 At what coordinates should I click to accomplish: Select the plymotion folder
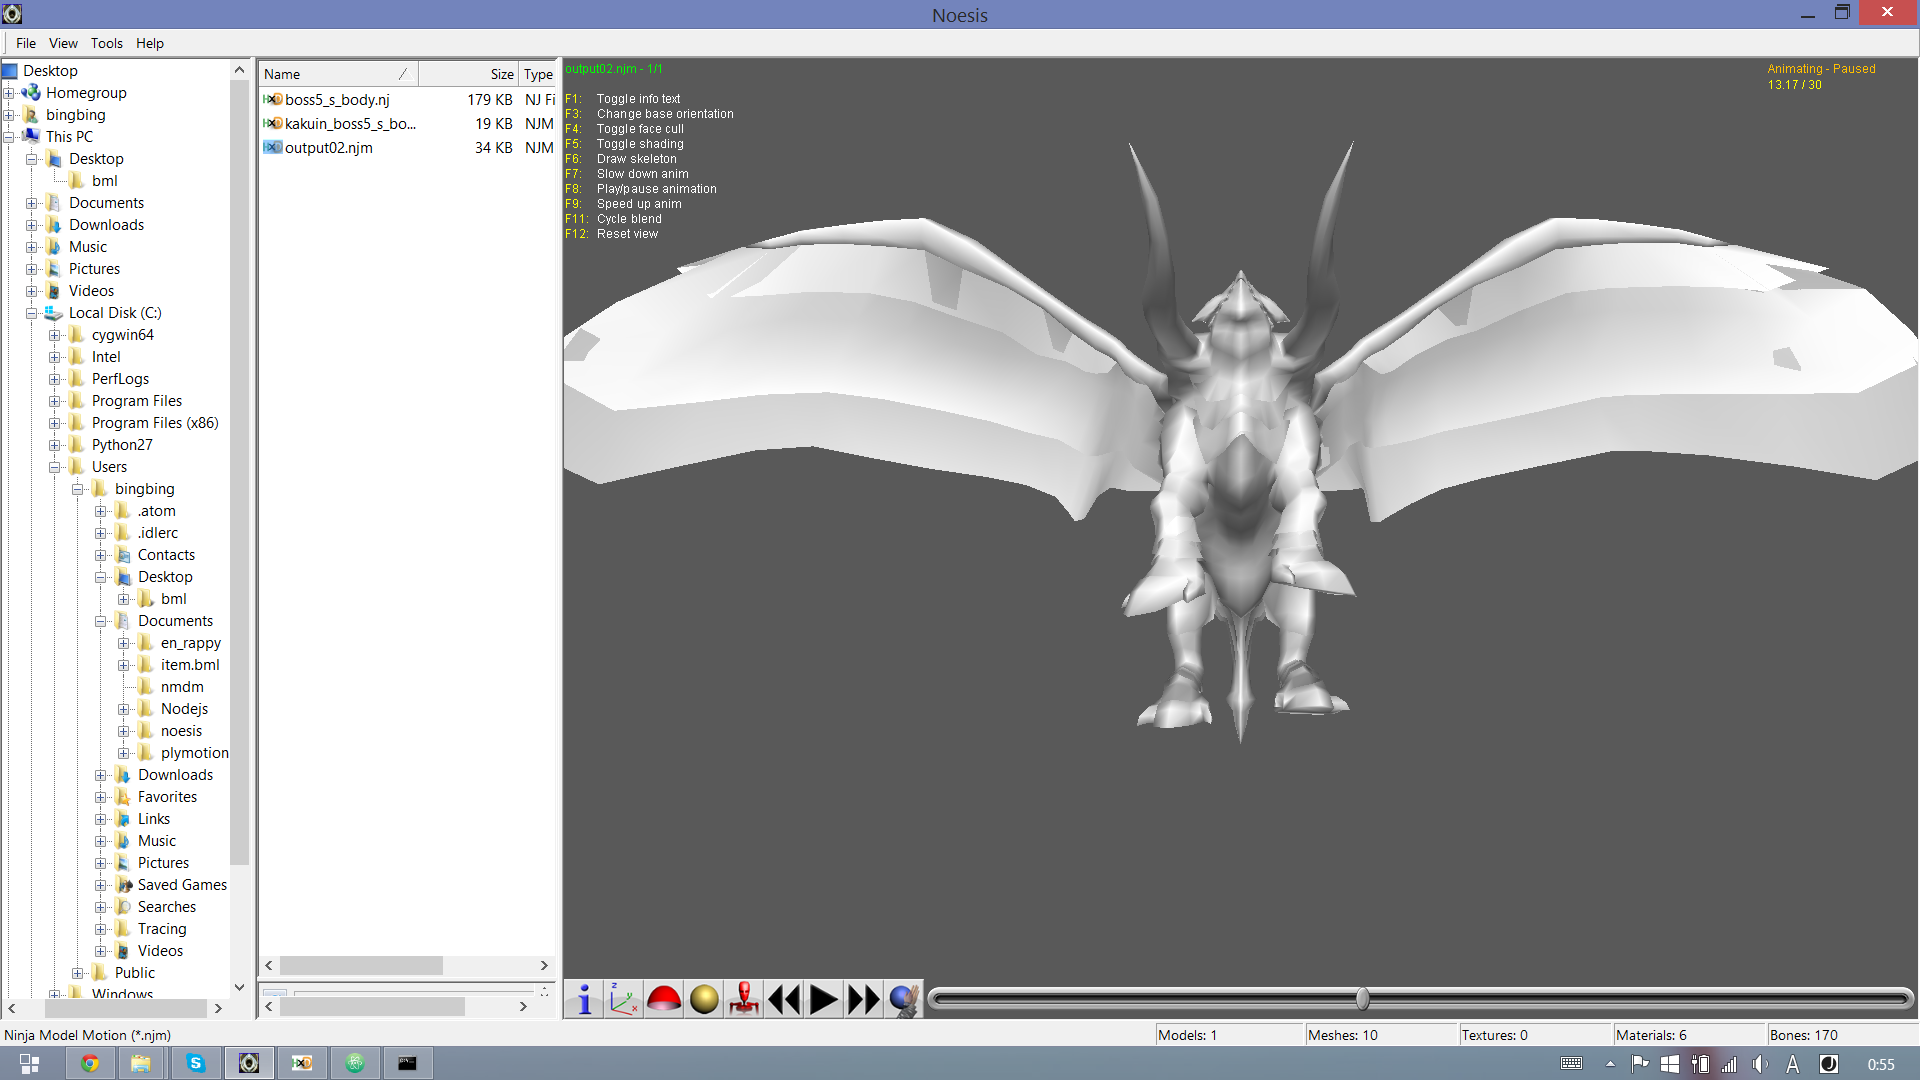pos(194,753)
